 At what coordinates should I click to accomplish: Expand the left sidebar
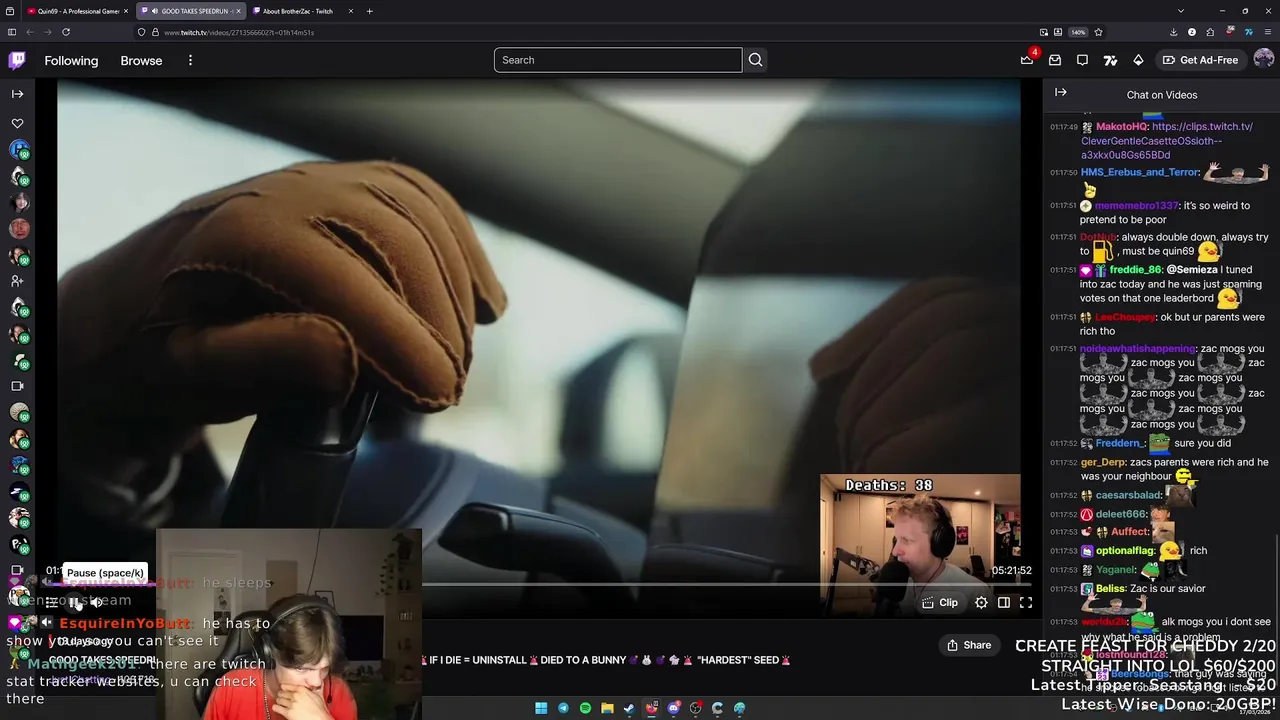[17, 94]
